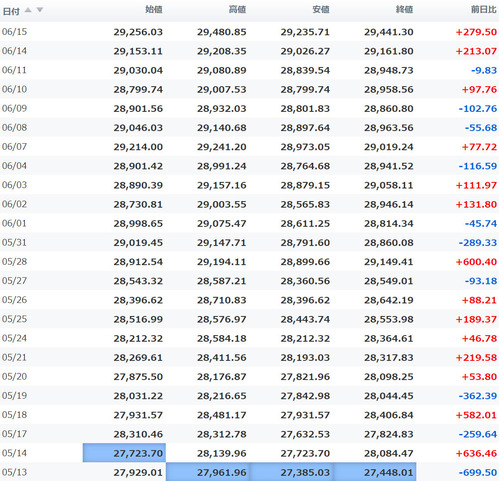Click the +600.40 change on 05/28
Image resolution: width=499 pixels, height=481 pixels.
[x=476, y=262]
